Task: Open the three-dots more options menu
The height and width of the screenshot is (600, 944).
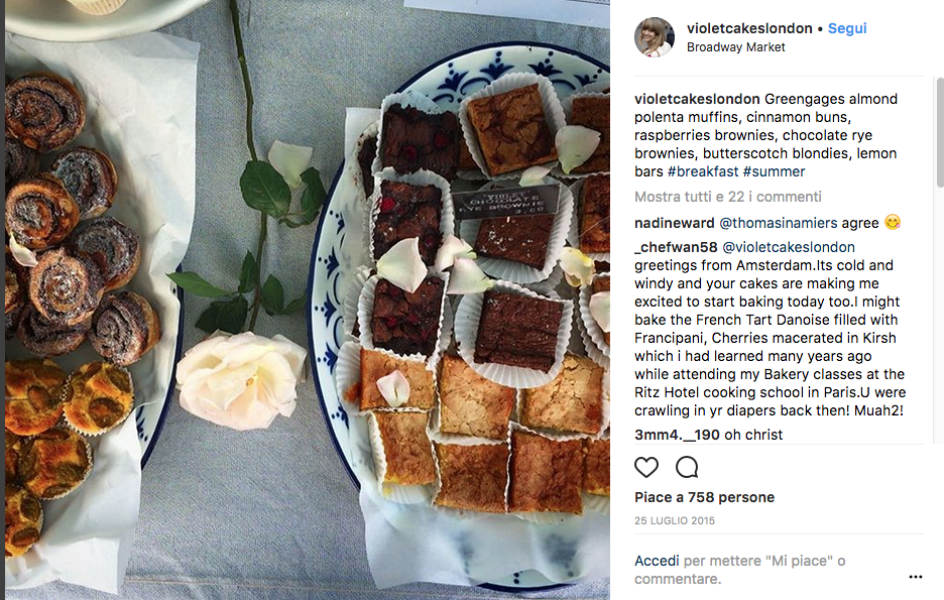Action: coord(915,577)
